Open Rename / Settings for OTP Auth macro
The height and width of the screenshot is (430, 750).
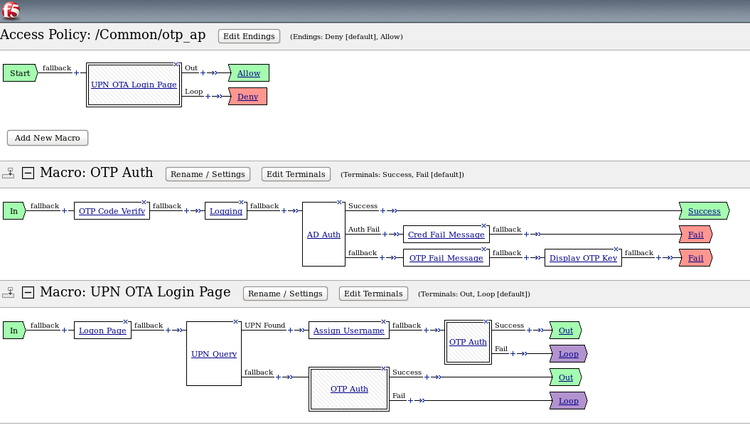pyautogui.click(x=207, y=174)
